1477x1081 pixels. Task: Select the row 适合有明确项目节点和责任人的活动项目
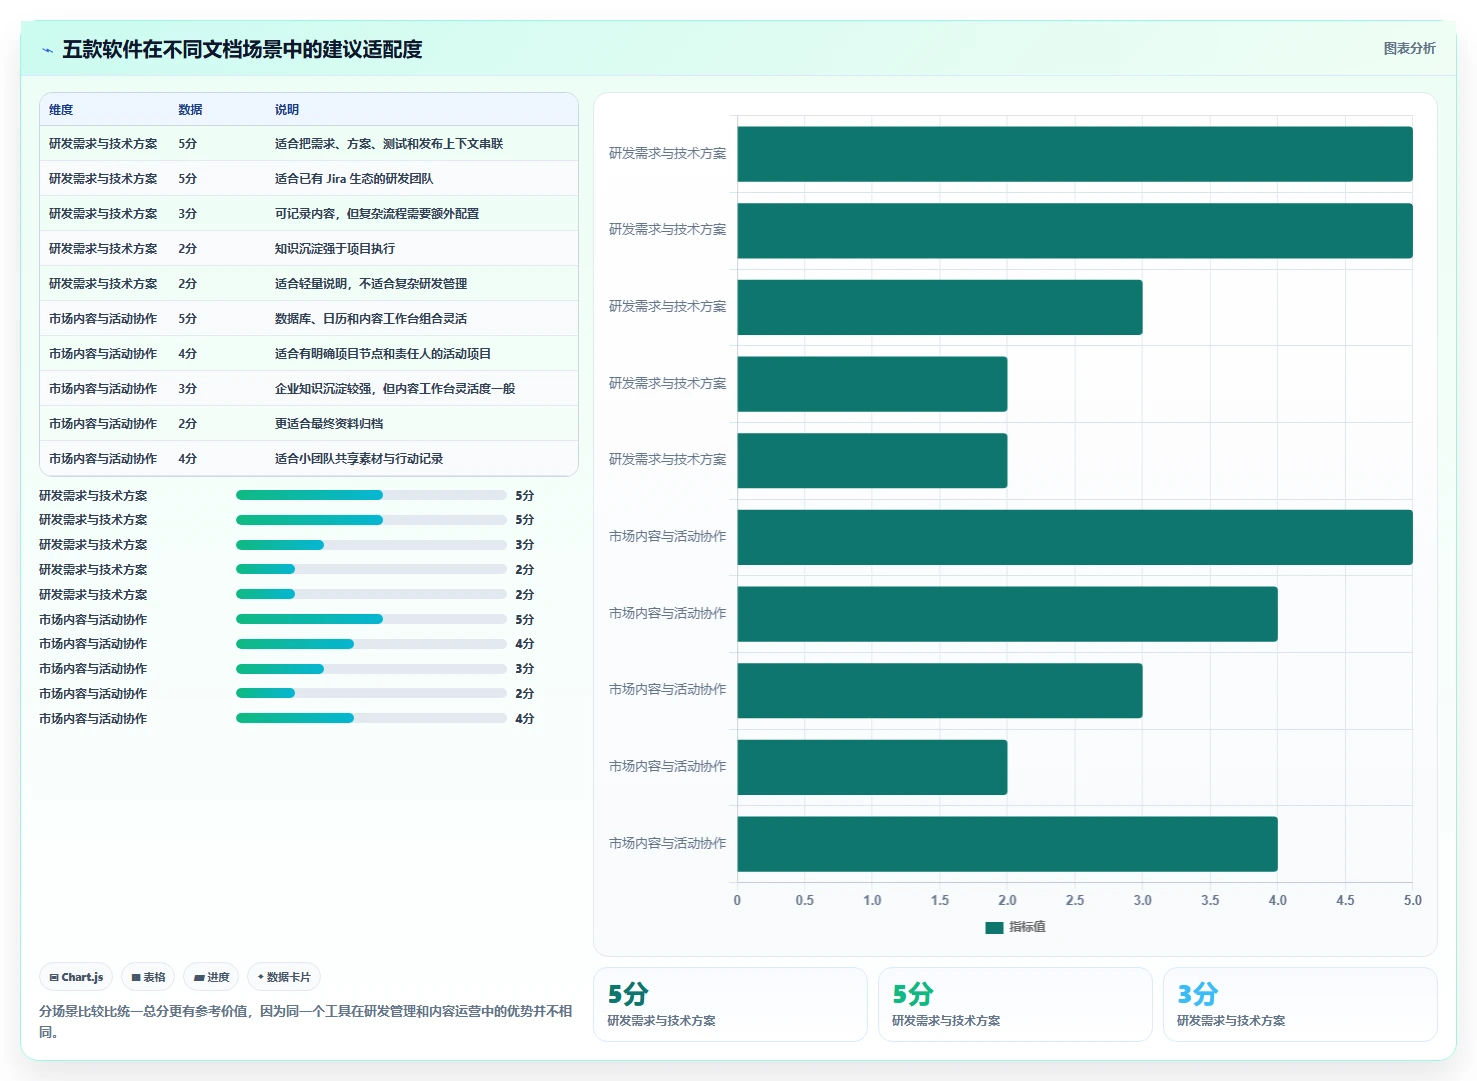pyautogui.click(x=309, y=353)
